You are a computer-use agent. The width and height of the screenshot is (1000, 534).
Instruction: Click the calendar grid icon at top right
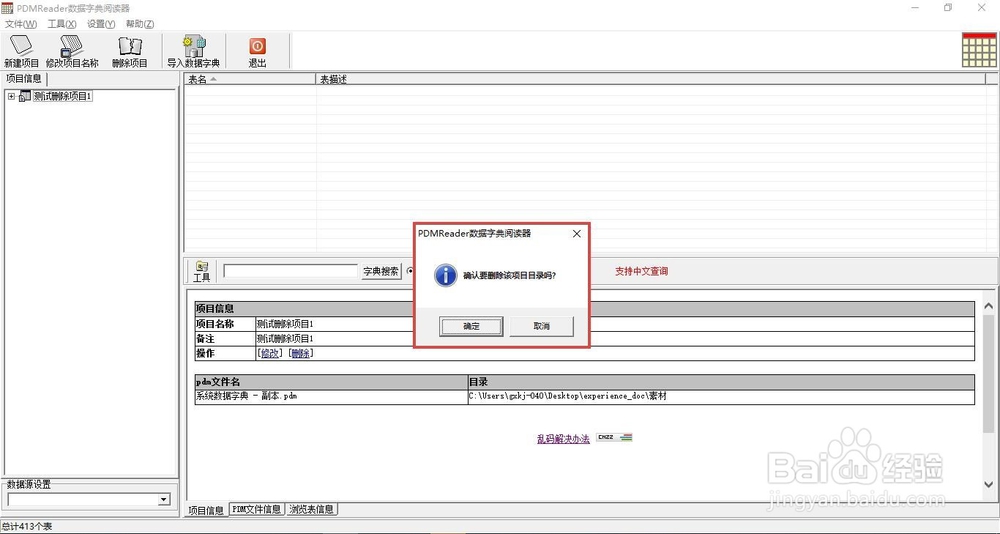click(x=979, y=50)
